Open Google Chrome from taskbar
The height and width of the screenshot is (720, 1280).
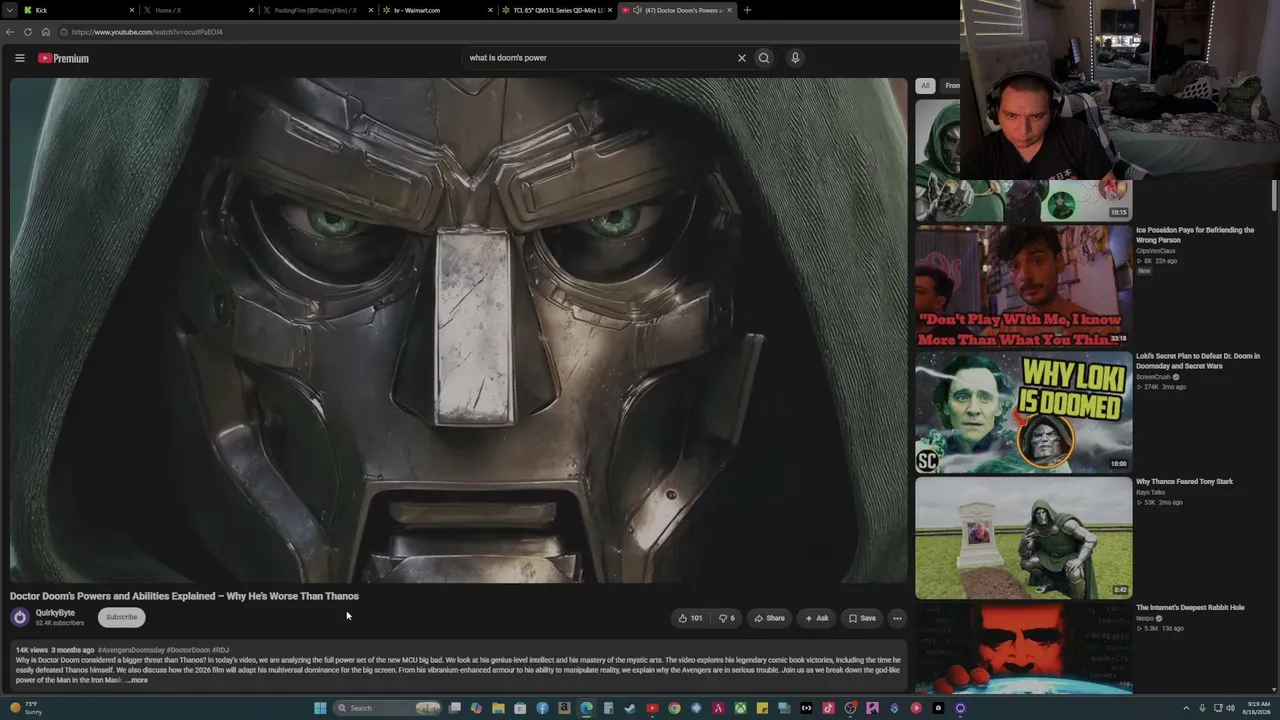pyautogui.click(x=674, y=708)
